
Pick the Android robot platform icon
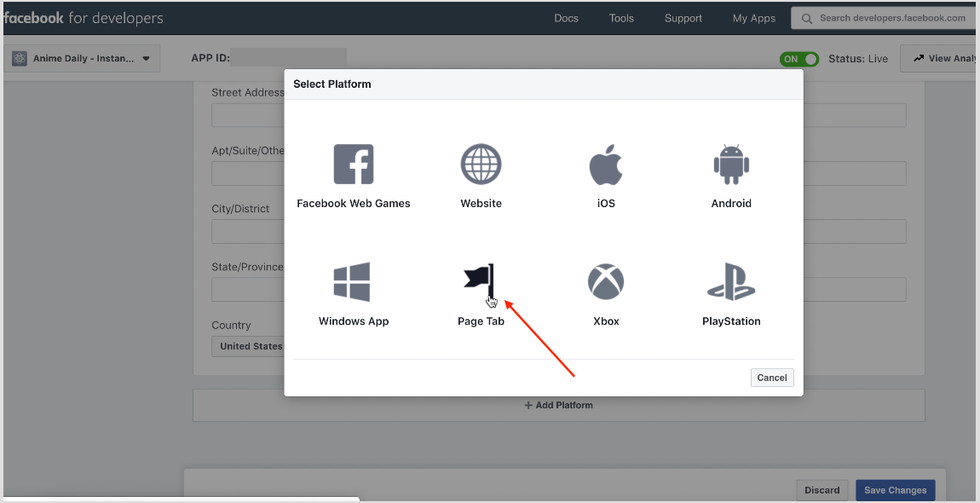731,165
